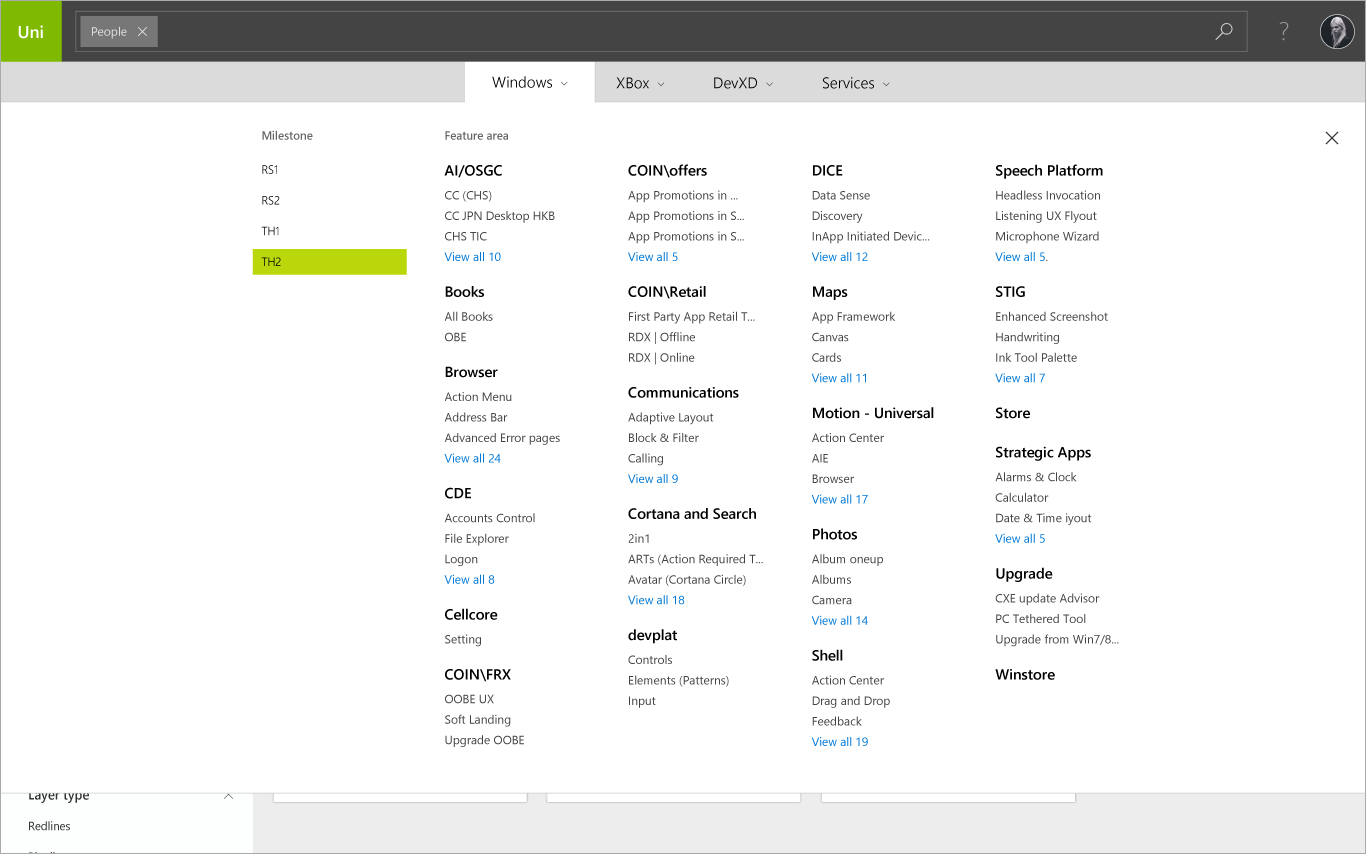Click View all 10 under AI/OSGC
Image resolution: width=1366 pixels, height=854 pixels.
473,257
